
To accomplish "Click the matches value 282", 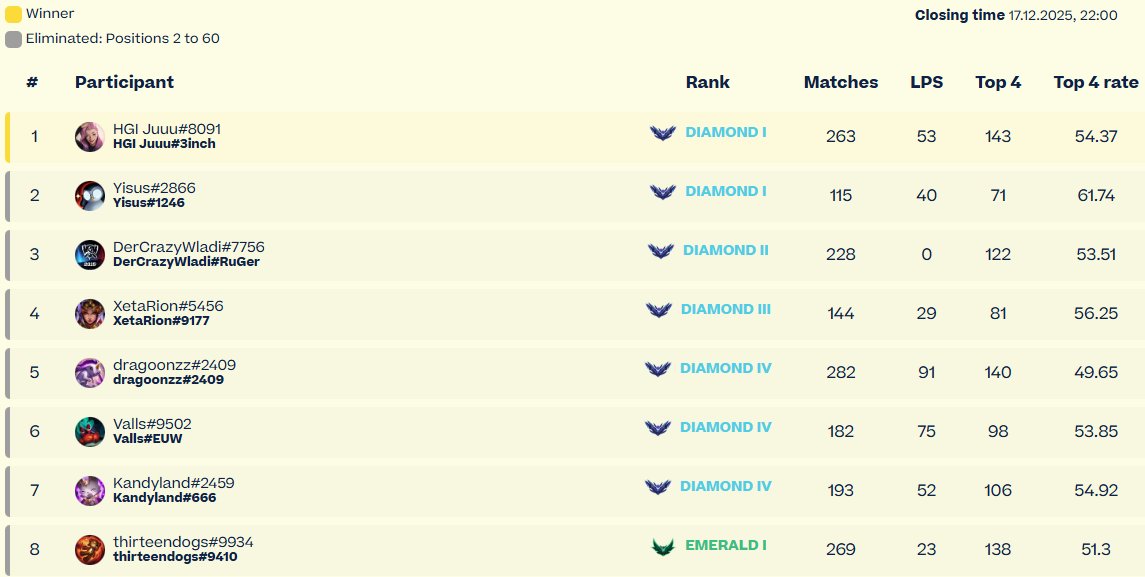I will coord(841,373).
